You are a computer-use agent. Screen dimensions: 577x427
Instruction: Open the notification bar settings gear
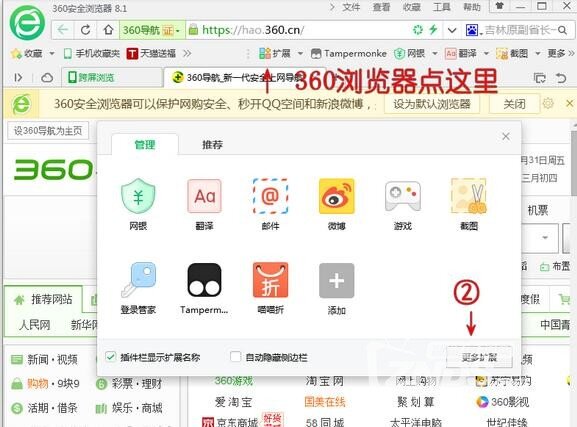point(548,103)
